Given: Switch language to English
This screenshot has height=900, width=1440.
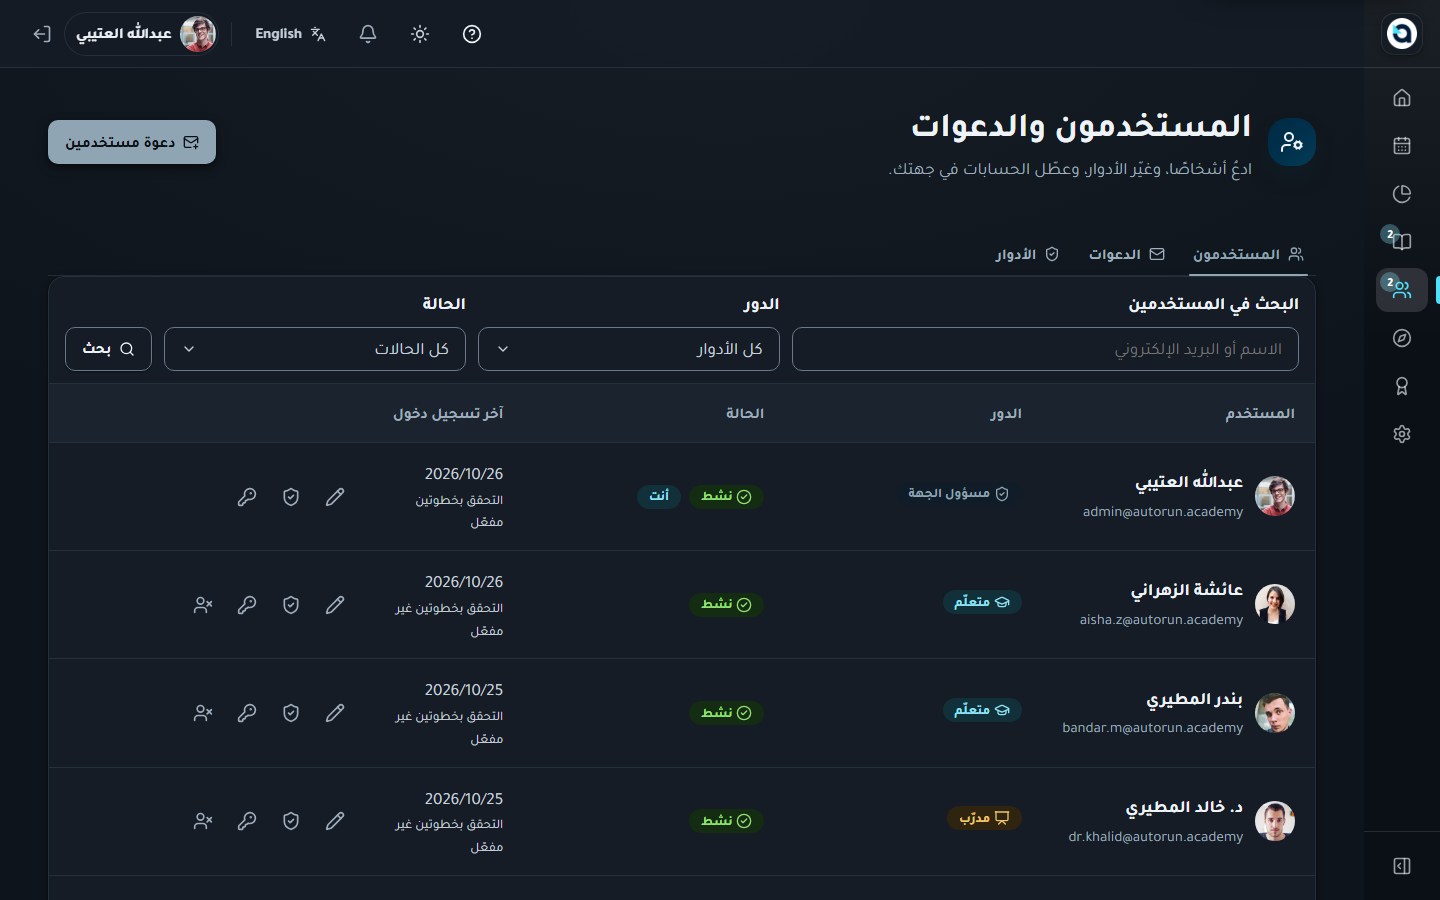Looking at the screenshot, I should pos(290,34).
